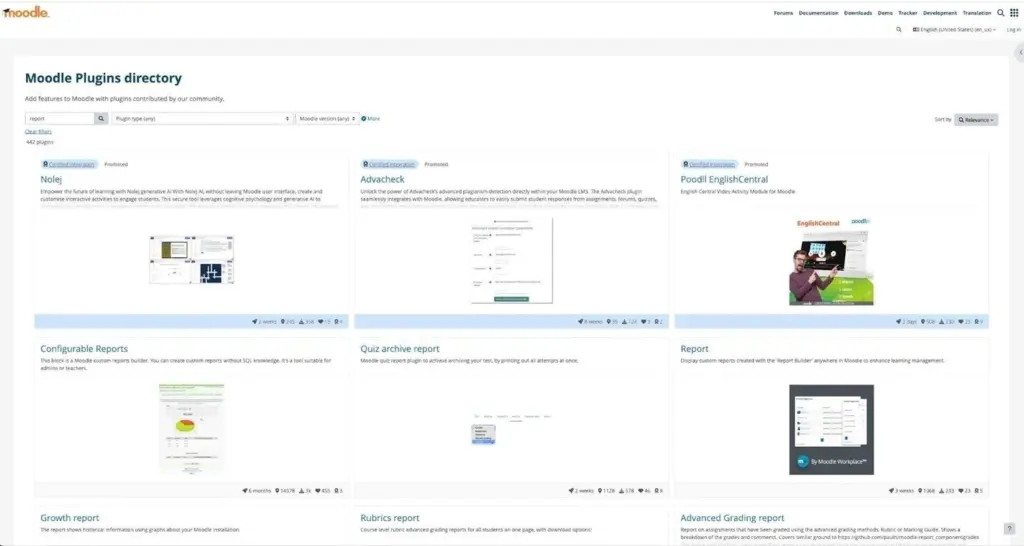Viewport: 1024px width, 546px height.
Task: Open the English (United States) language menu
Action: pyautogui.click(x=954, y=29)
